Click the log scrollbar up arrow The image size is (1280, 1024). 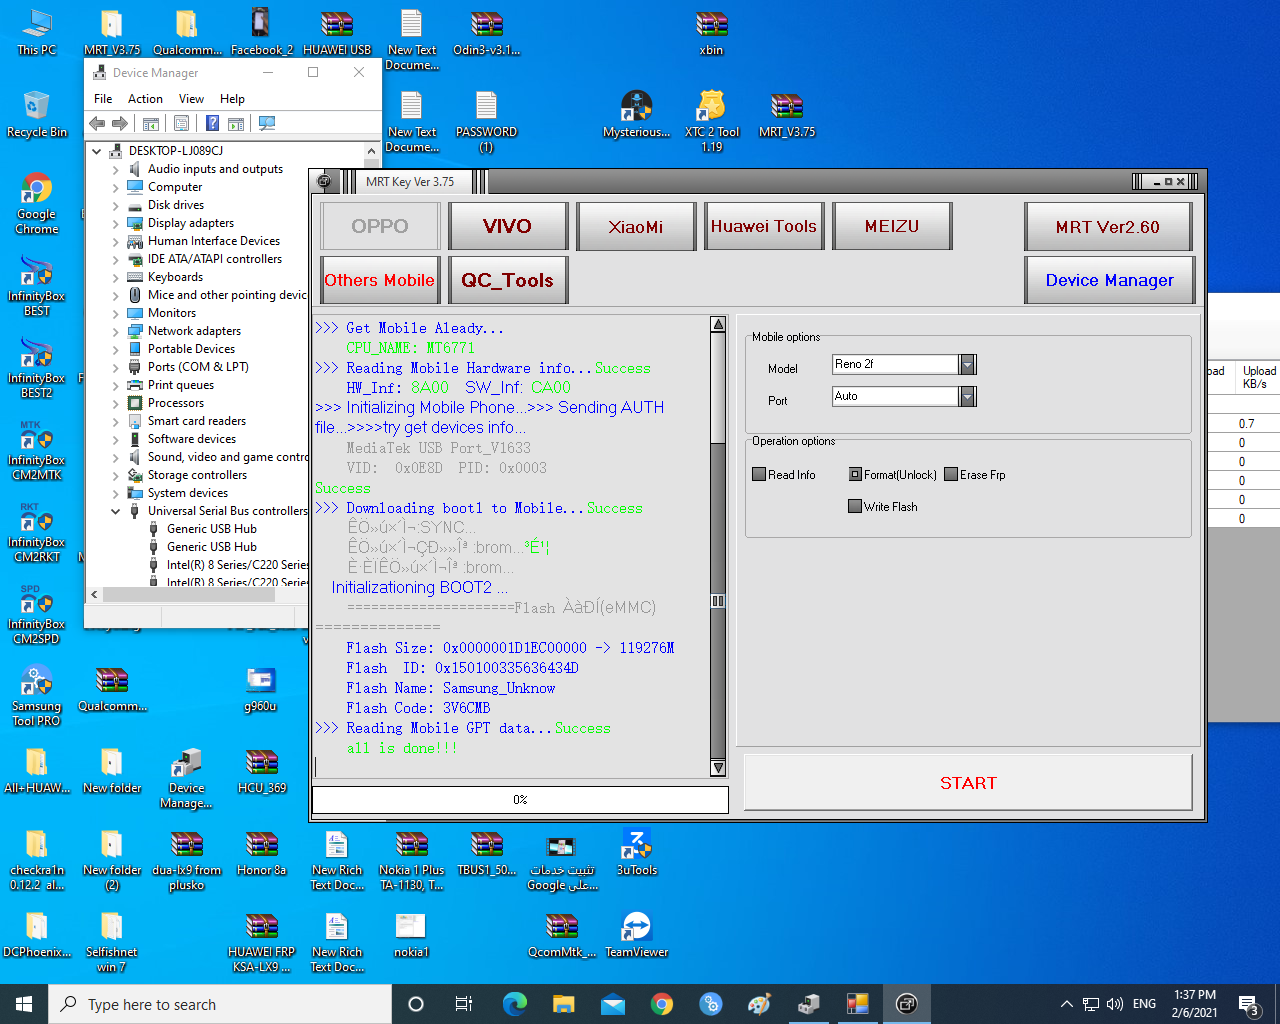point(718,324)
